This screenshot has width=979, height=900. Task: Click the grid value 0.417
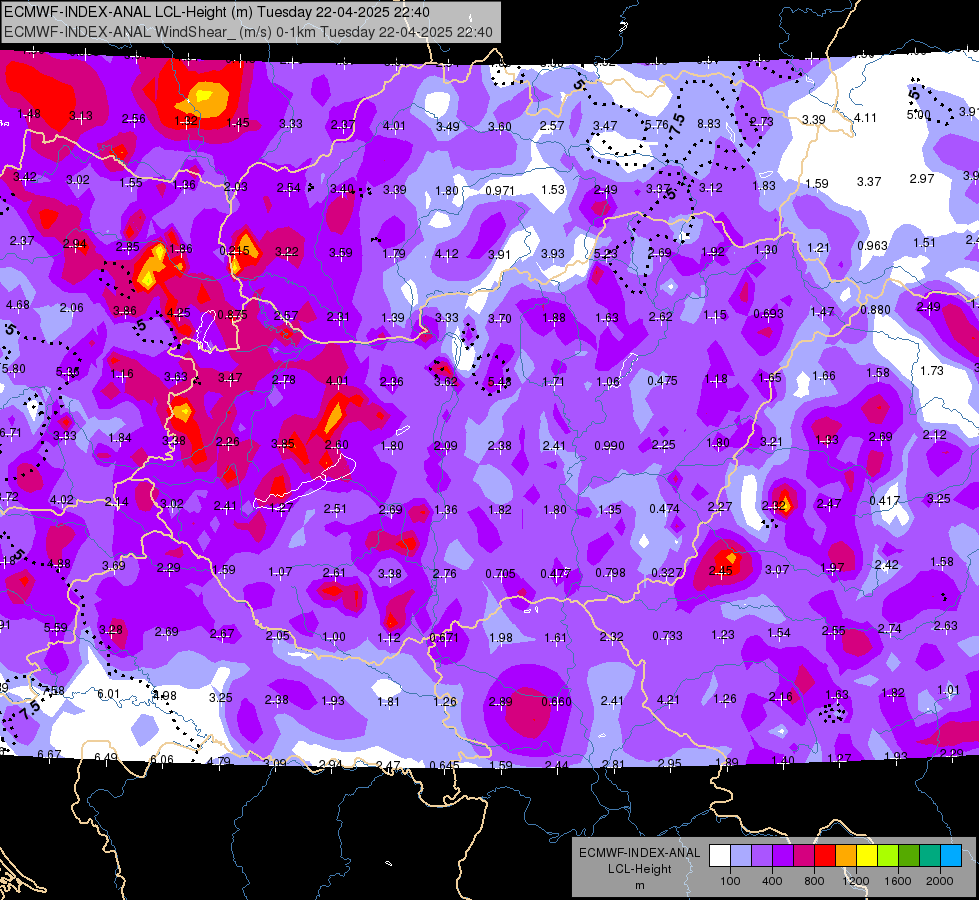(885, 500)
